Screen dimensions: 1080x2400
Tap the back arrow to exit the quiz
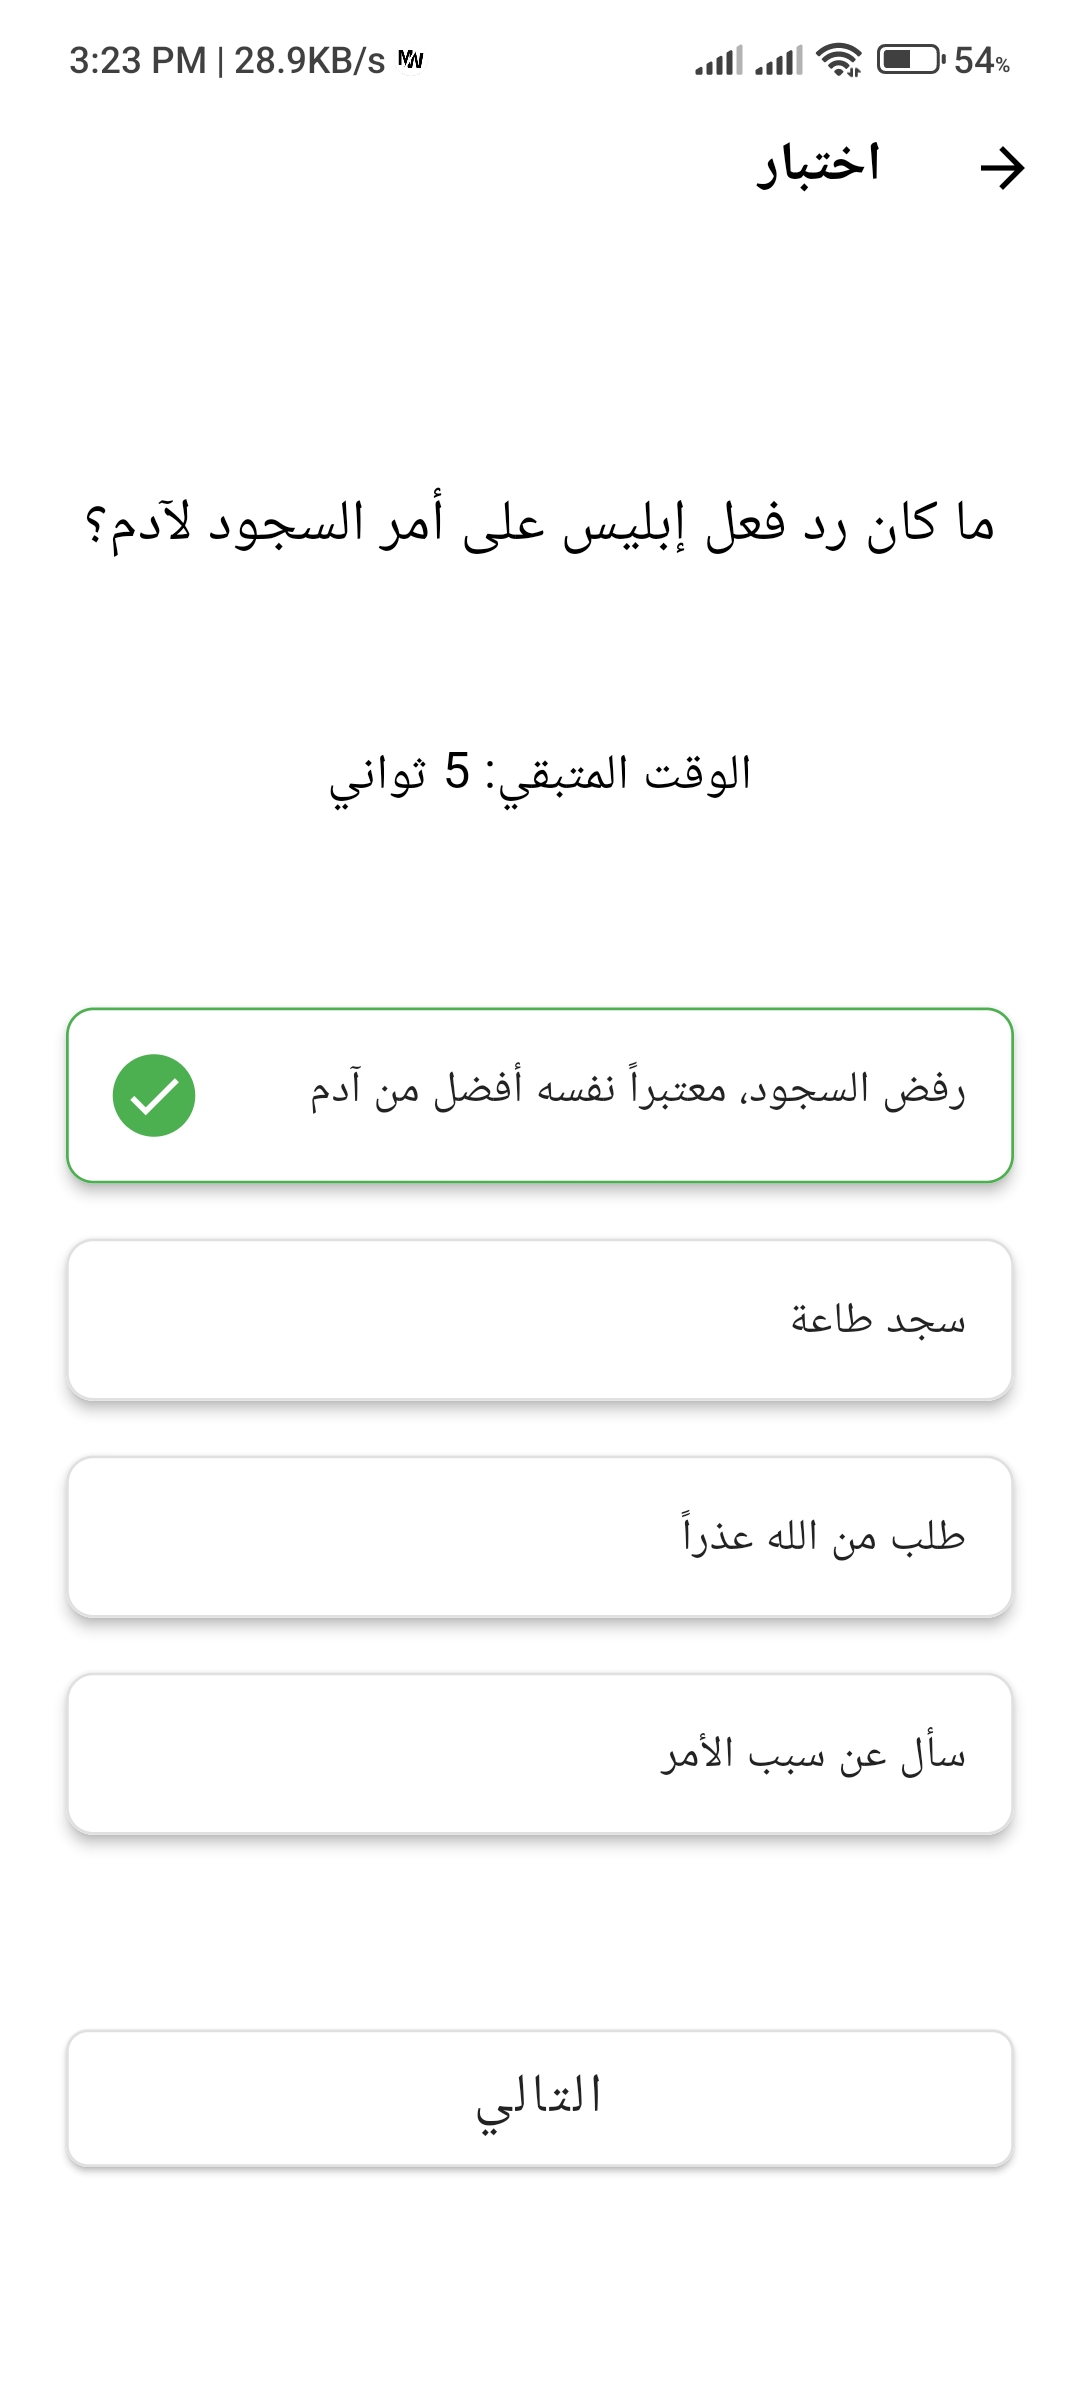tap(1005, 168)
